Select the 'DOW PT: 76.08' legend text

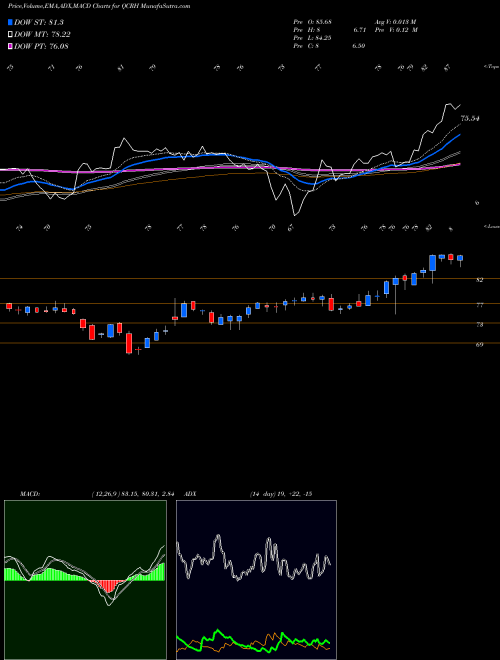point(41,46)
